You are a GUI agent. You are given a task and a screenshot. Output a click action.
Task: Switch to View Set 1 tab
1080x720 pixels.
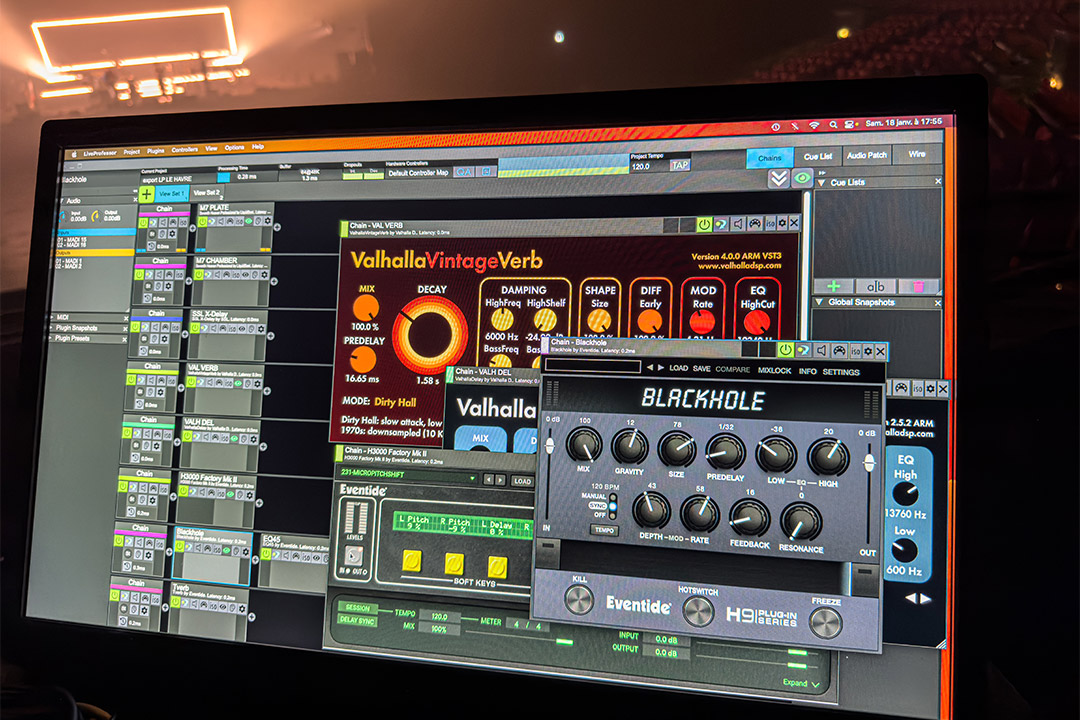click(172, 194)
